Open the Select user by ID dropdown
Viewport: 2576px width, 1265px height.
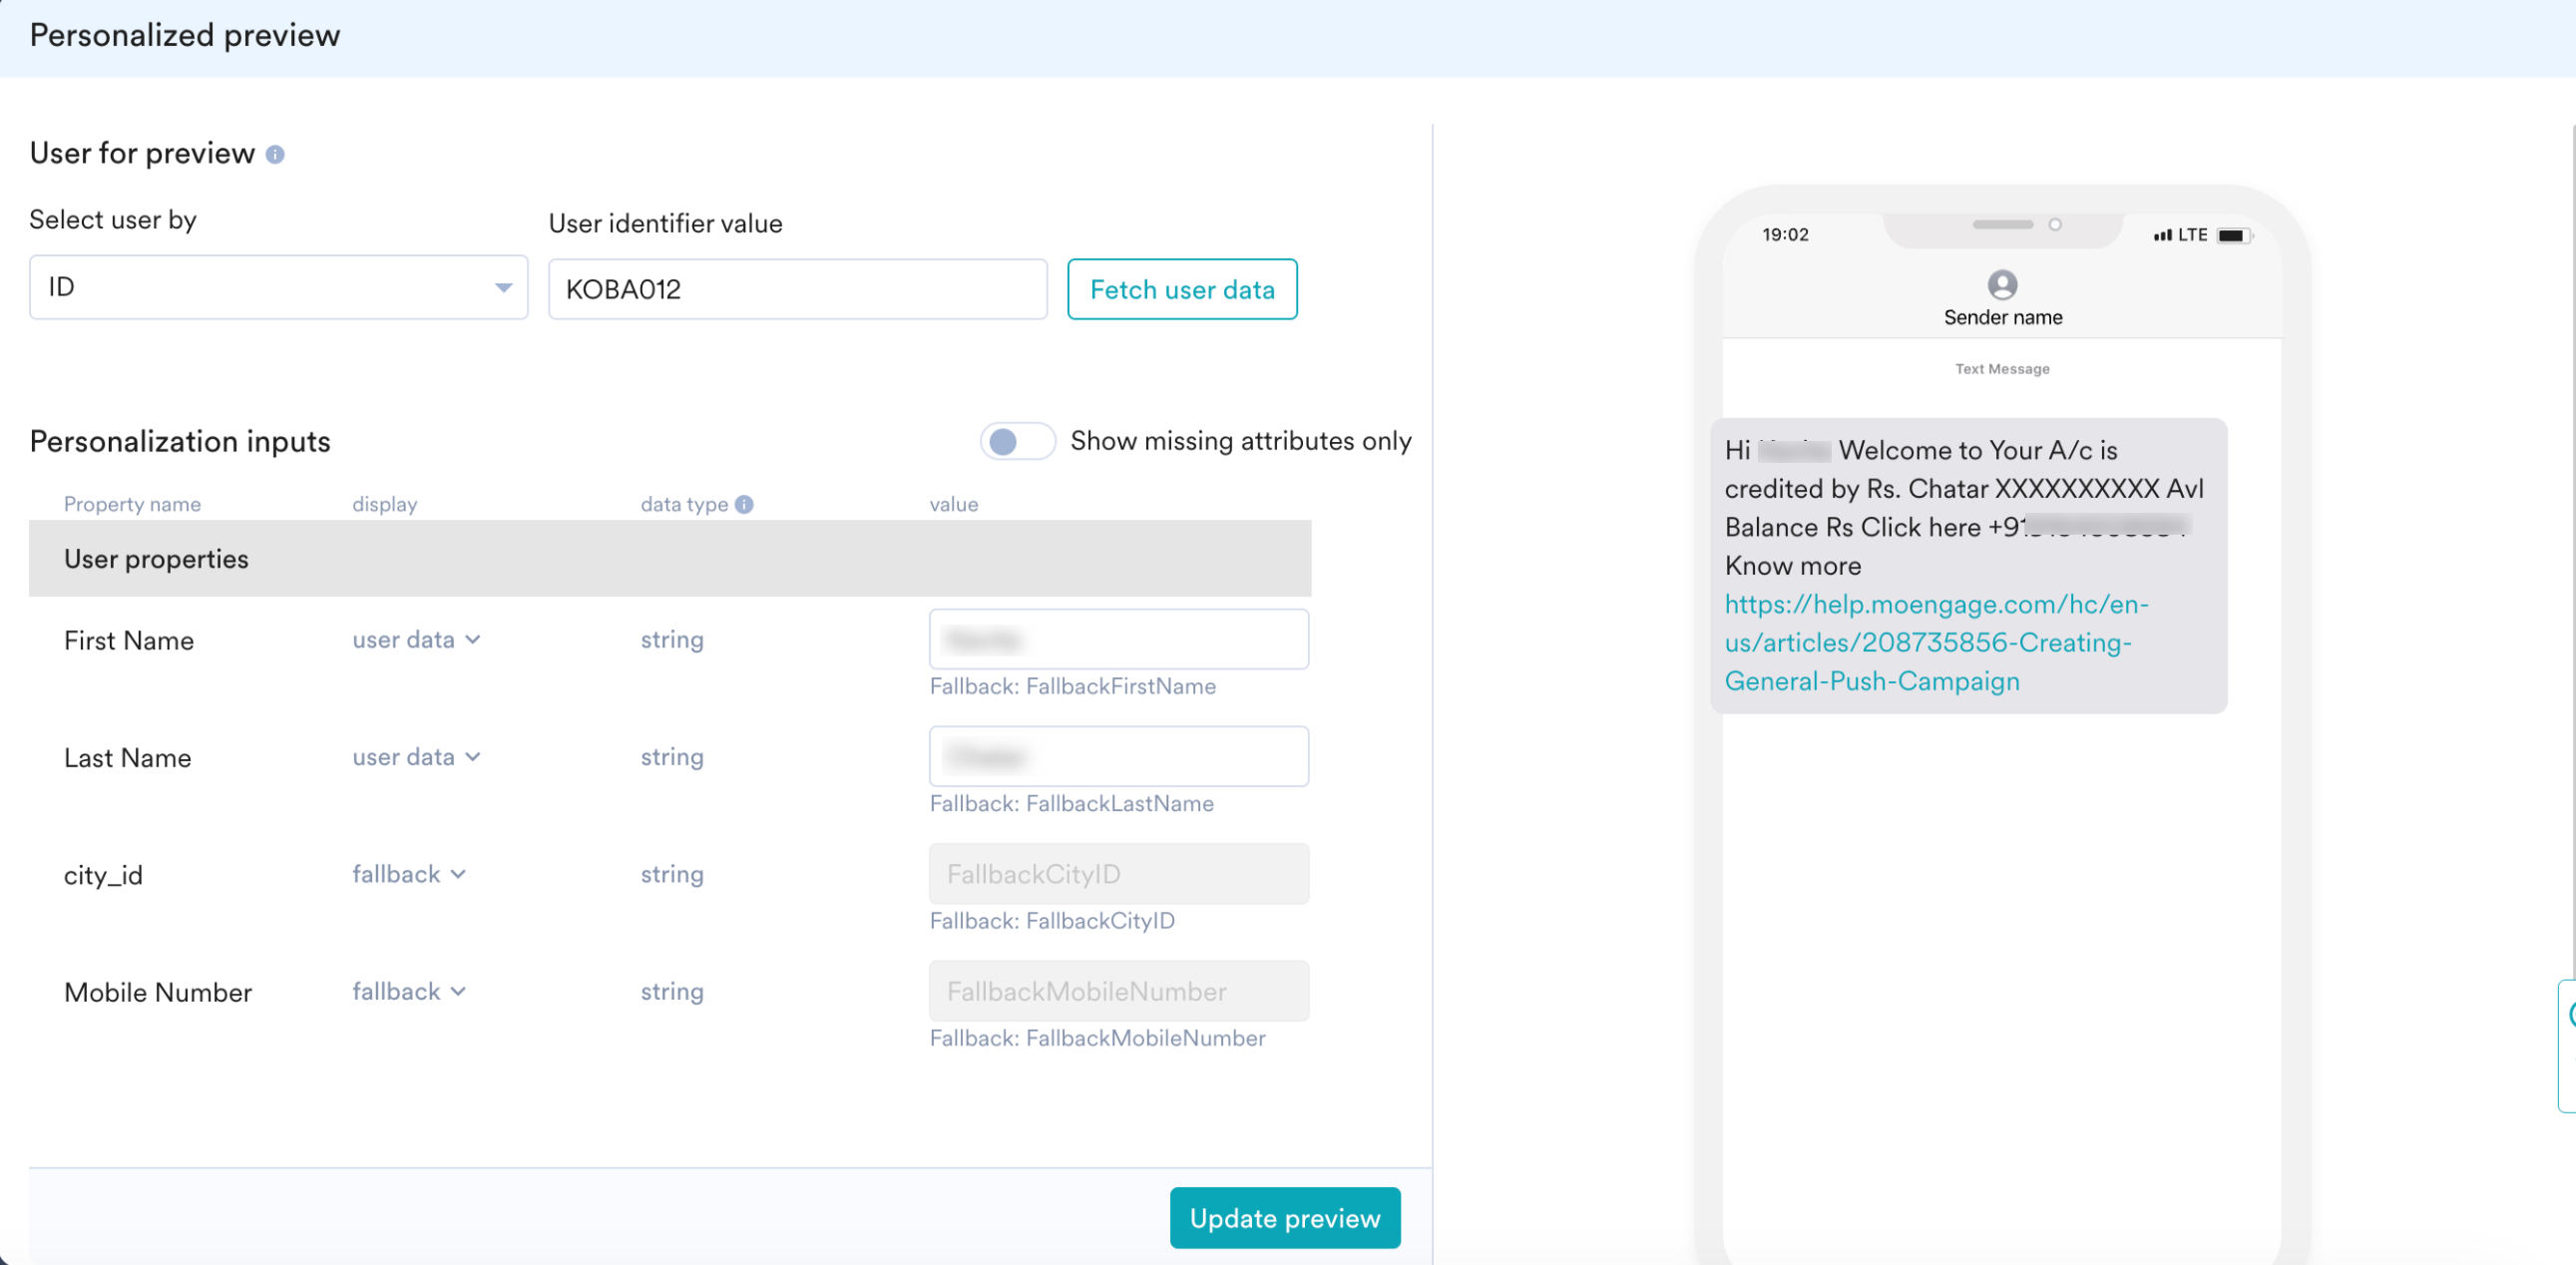278,288
